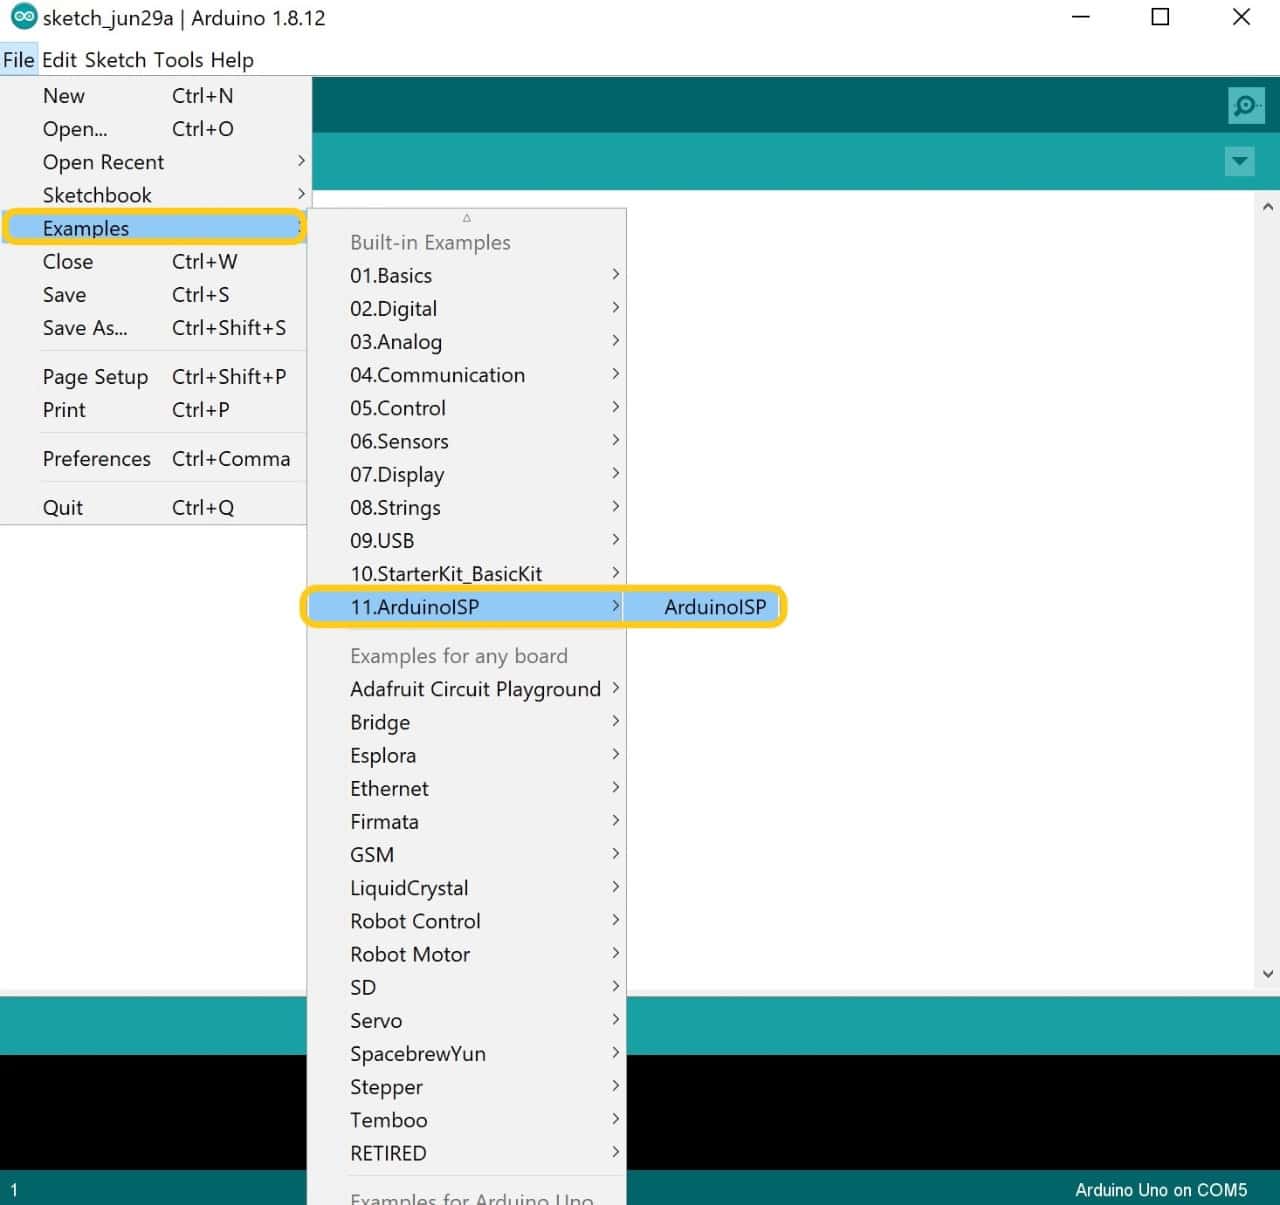
Task: Expand the Ethernet library examples
Action: [x=467, y=789]
